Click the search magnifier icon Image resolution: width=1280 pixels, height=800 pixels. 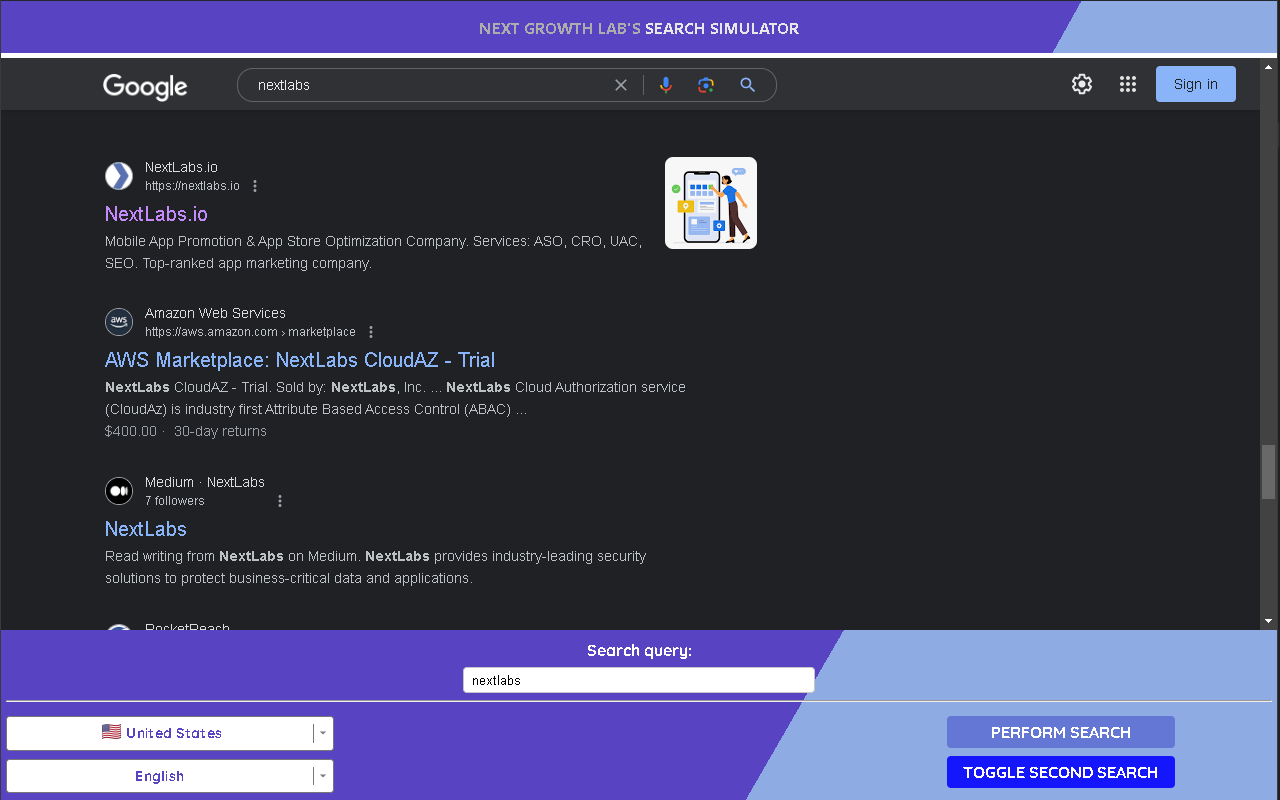(747, 85)
